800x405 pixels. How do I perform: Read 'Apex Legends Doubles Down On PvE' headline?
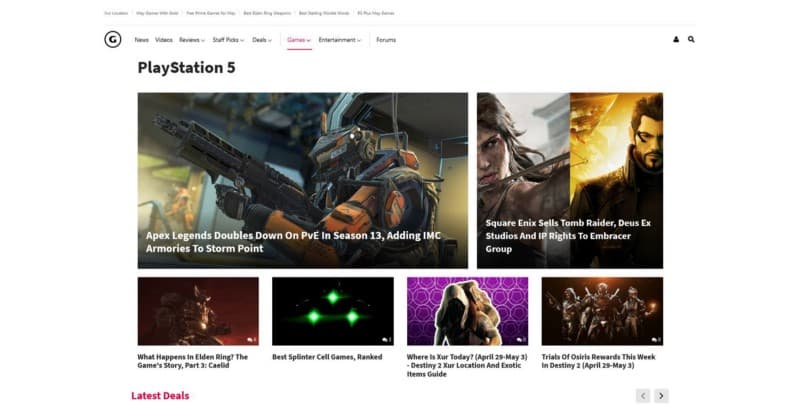click(293, 242)
